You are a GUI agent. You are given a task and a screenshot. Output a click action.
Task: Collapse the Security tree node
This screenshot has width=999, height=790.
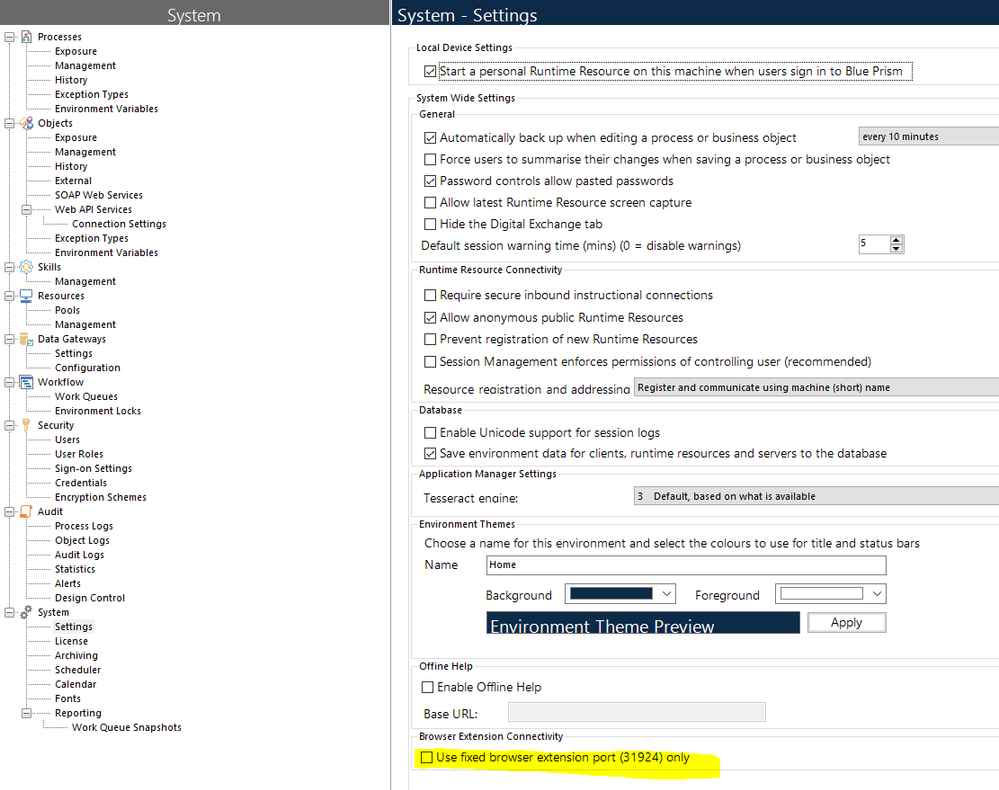coord(9,425)
